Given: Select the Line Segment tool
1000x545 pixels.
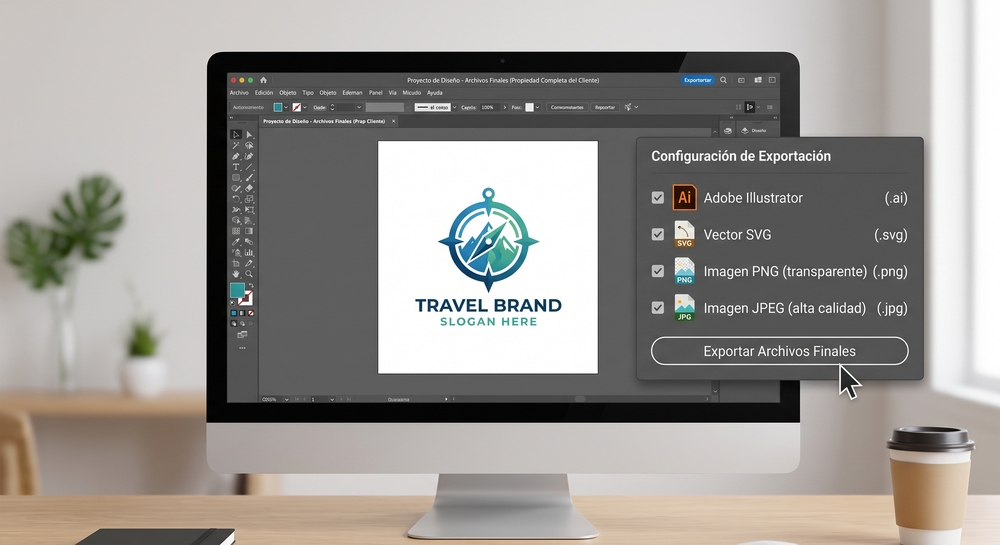Looking at the screenshot, I should (249, 166).
